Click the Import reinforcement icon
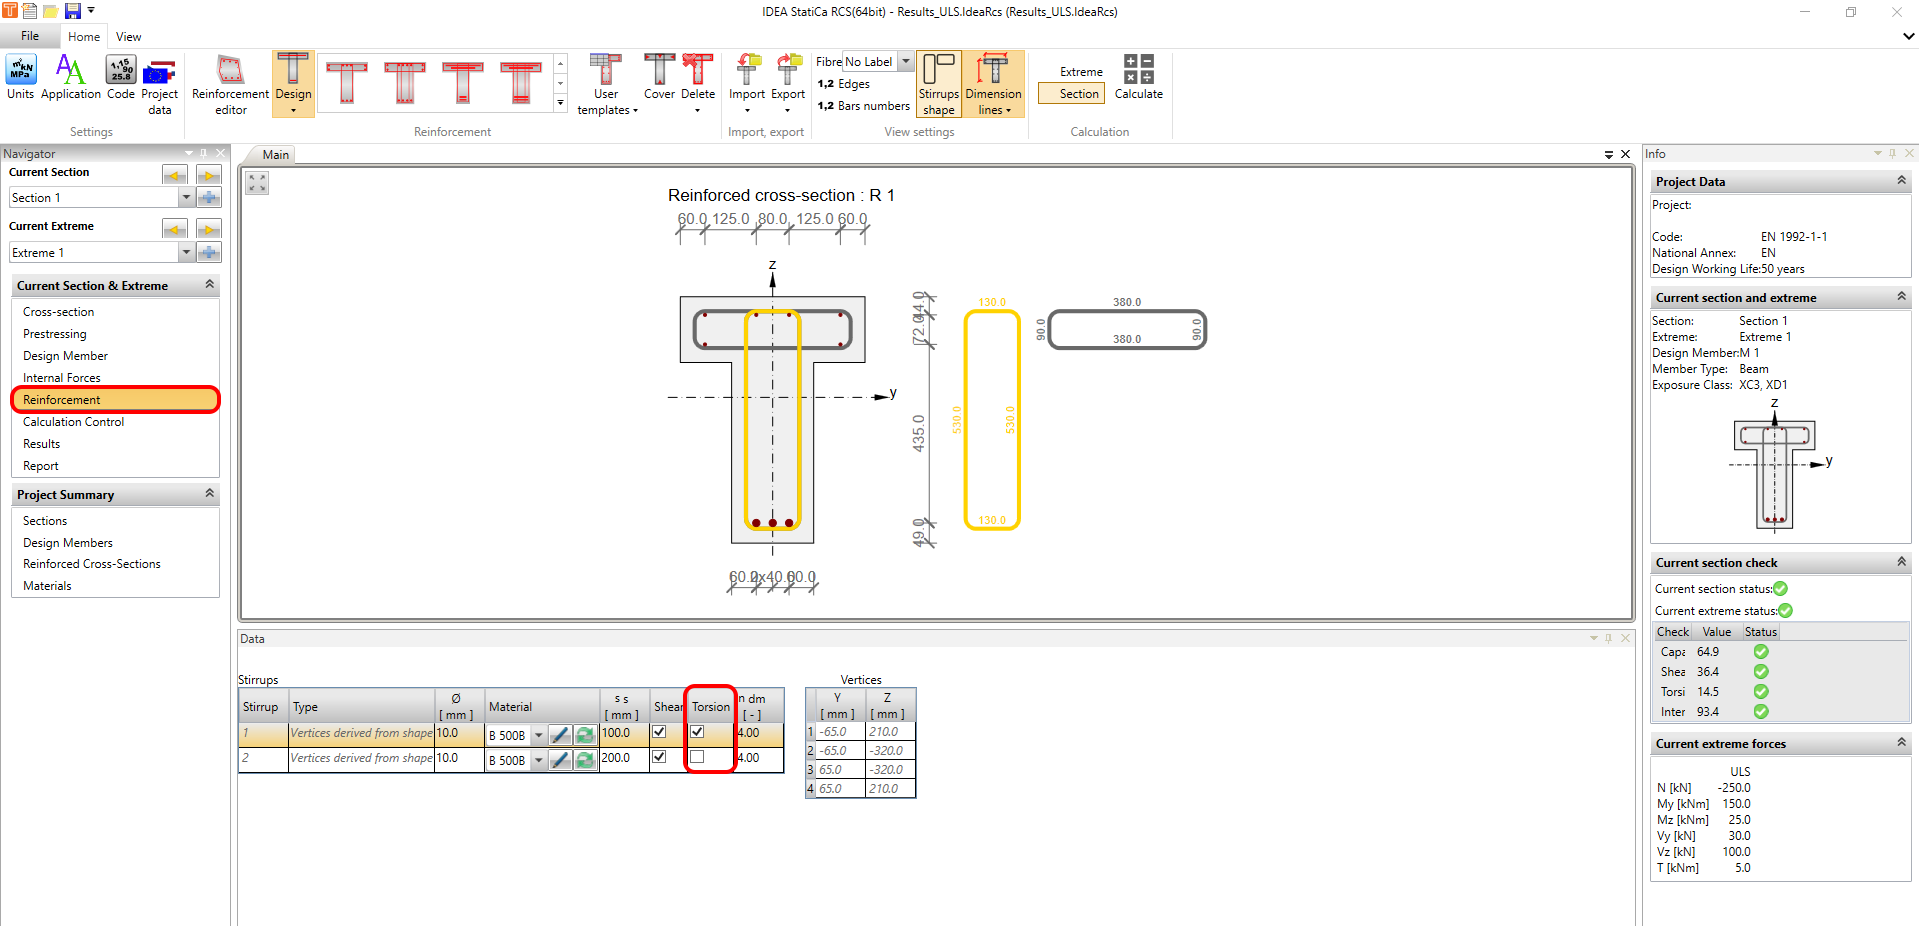Screen dimensions: 1919x926 [747, 80]
